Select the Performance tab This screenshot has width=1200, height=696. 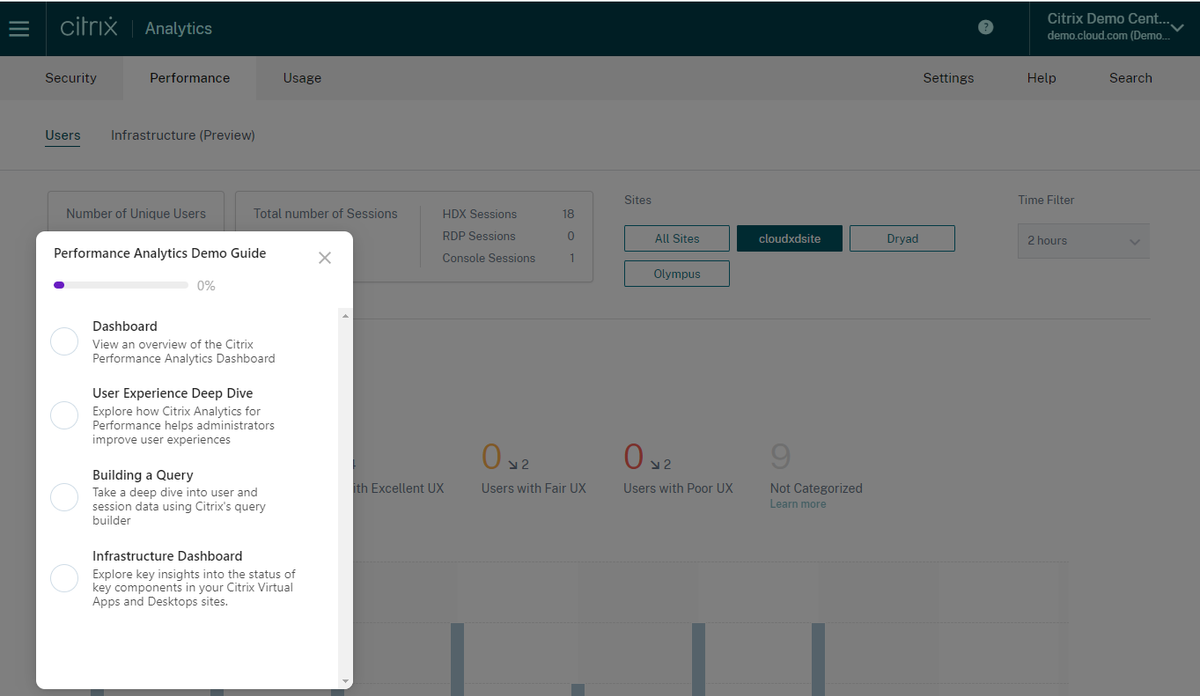point(190,78)
